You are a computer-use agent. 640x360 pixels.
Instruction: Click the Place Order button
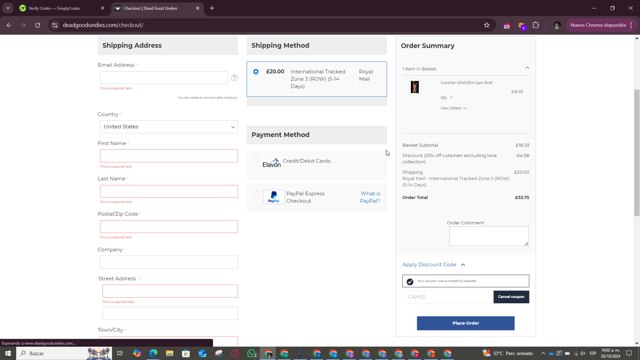466,323
